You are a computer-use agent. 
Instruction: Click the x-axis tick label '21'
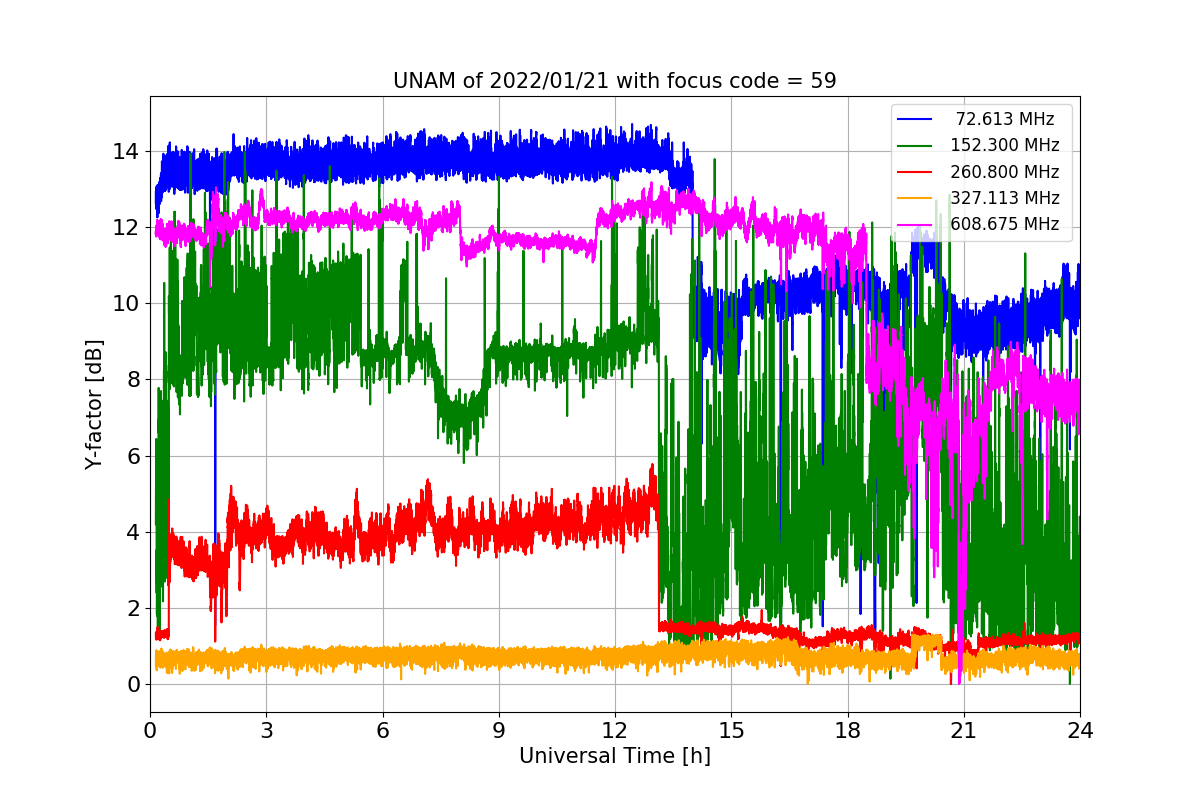964,731
